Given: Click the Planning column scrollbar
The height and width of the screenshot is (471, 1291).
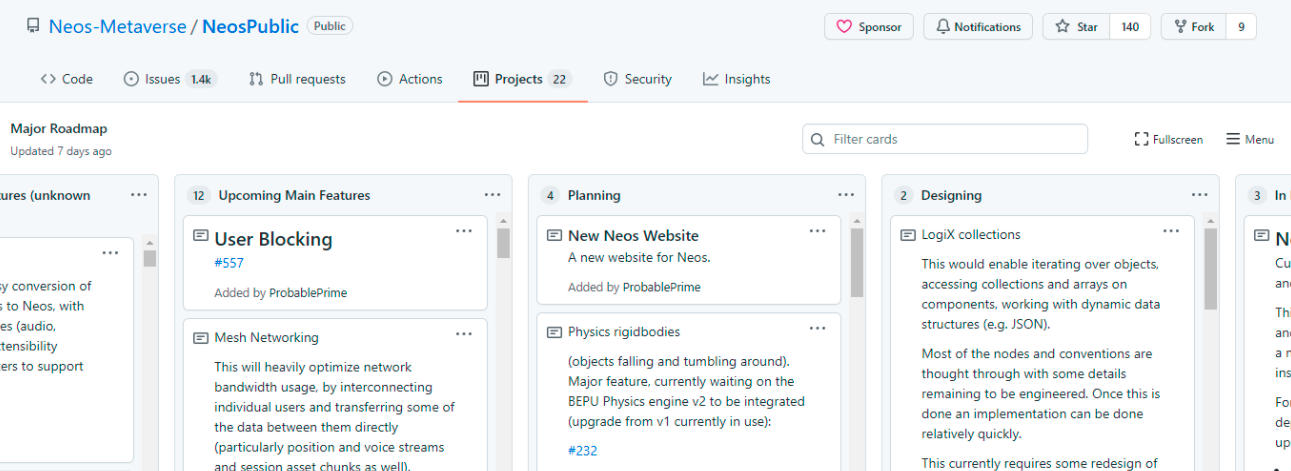Looking at the screenshot, I should 857,262.
